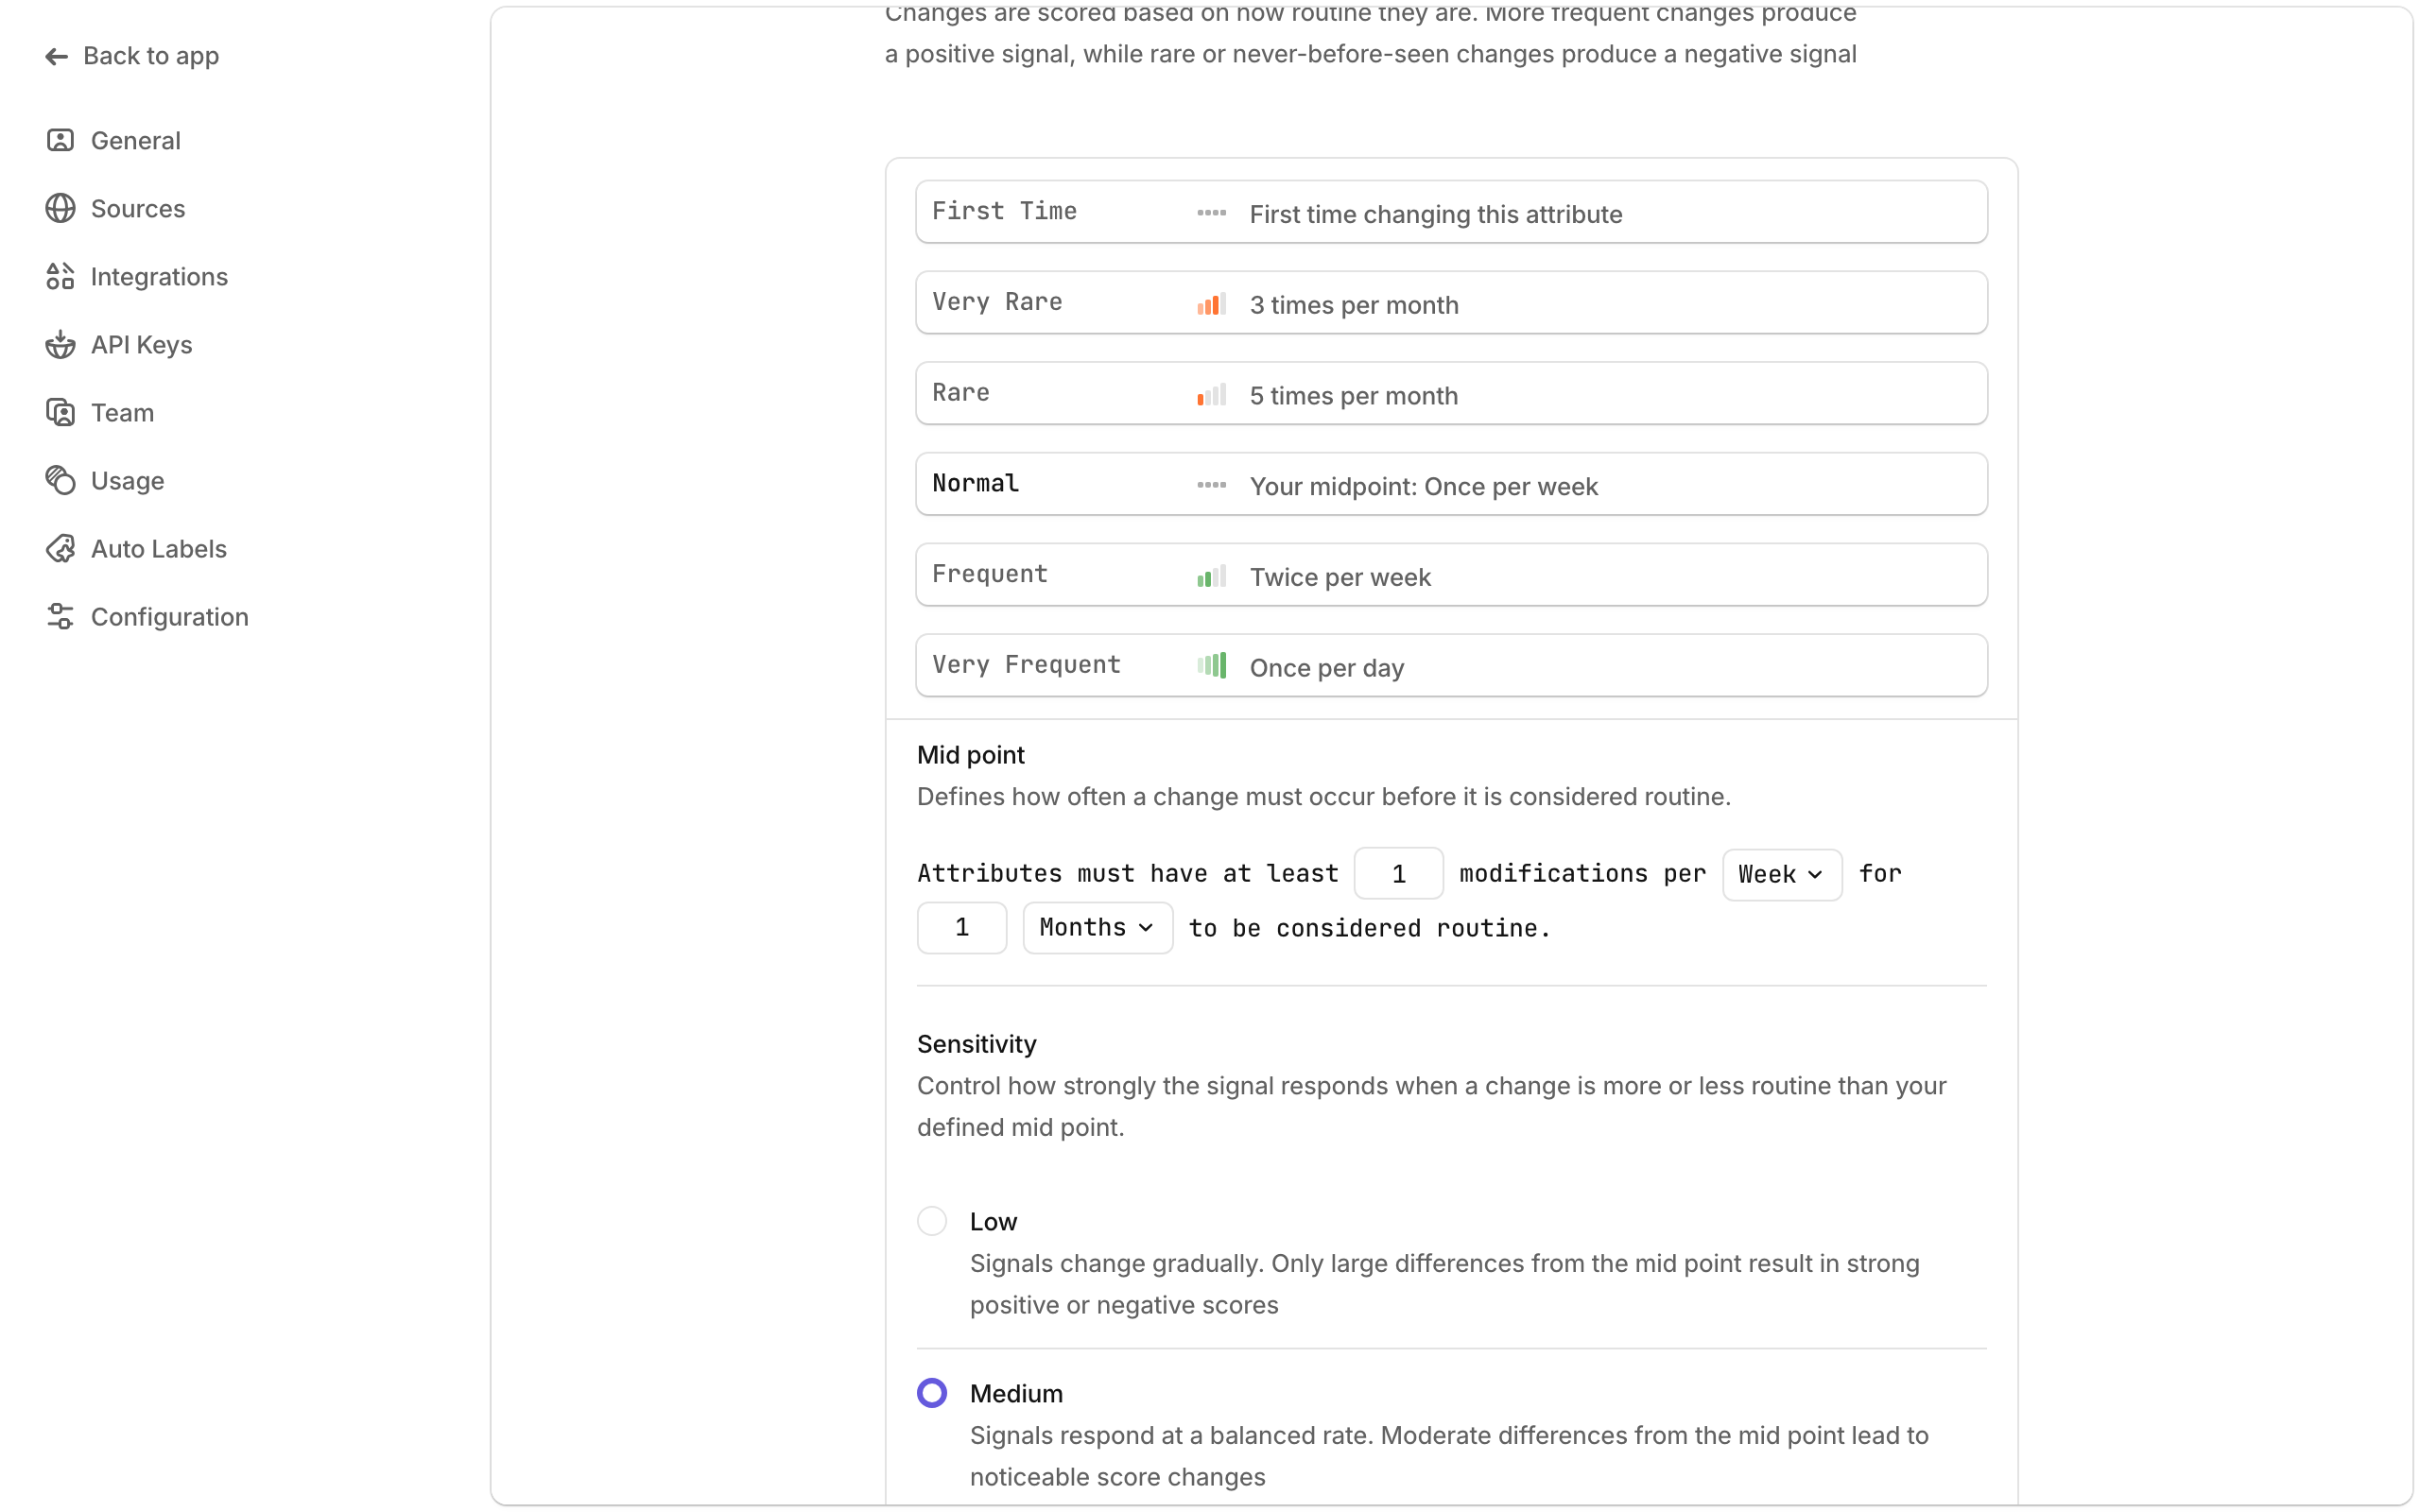Click the Usage coins icon
Image resolution: width=2420 pixels, height=1512 pixels.
pyautogui.click(x=60, y=480)
